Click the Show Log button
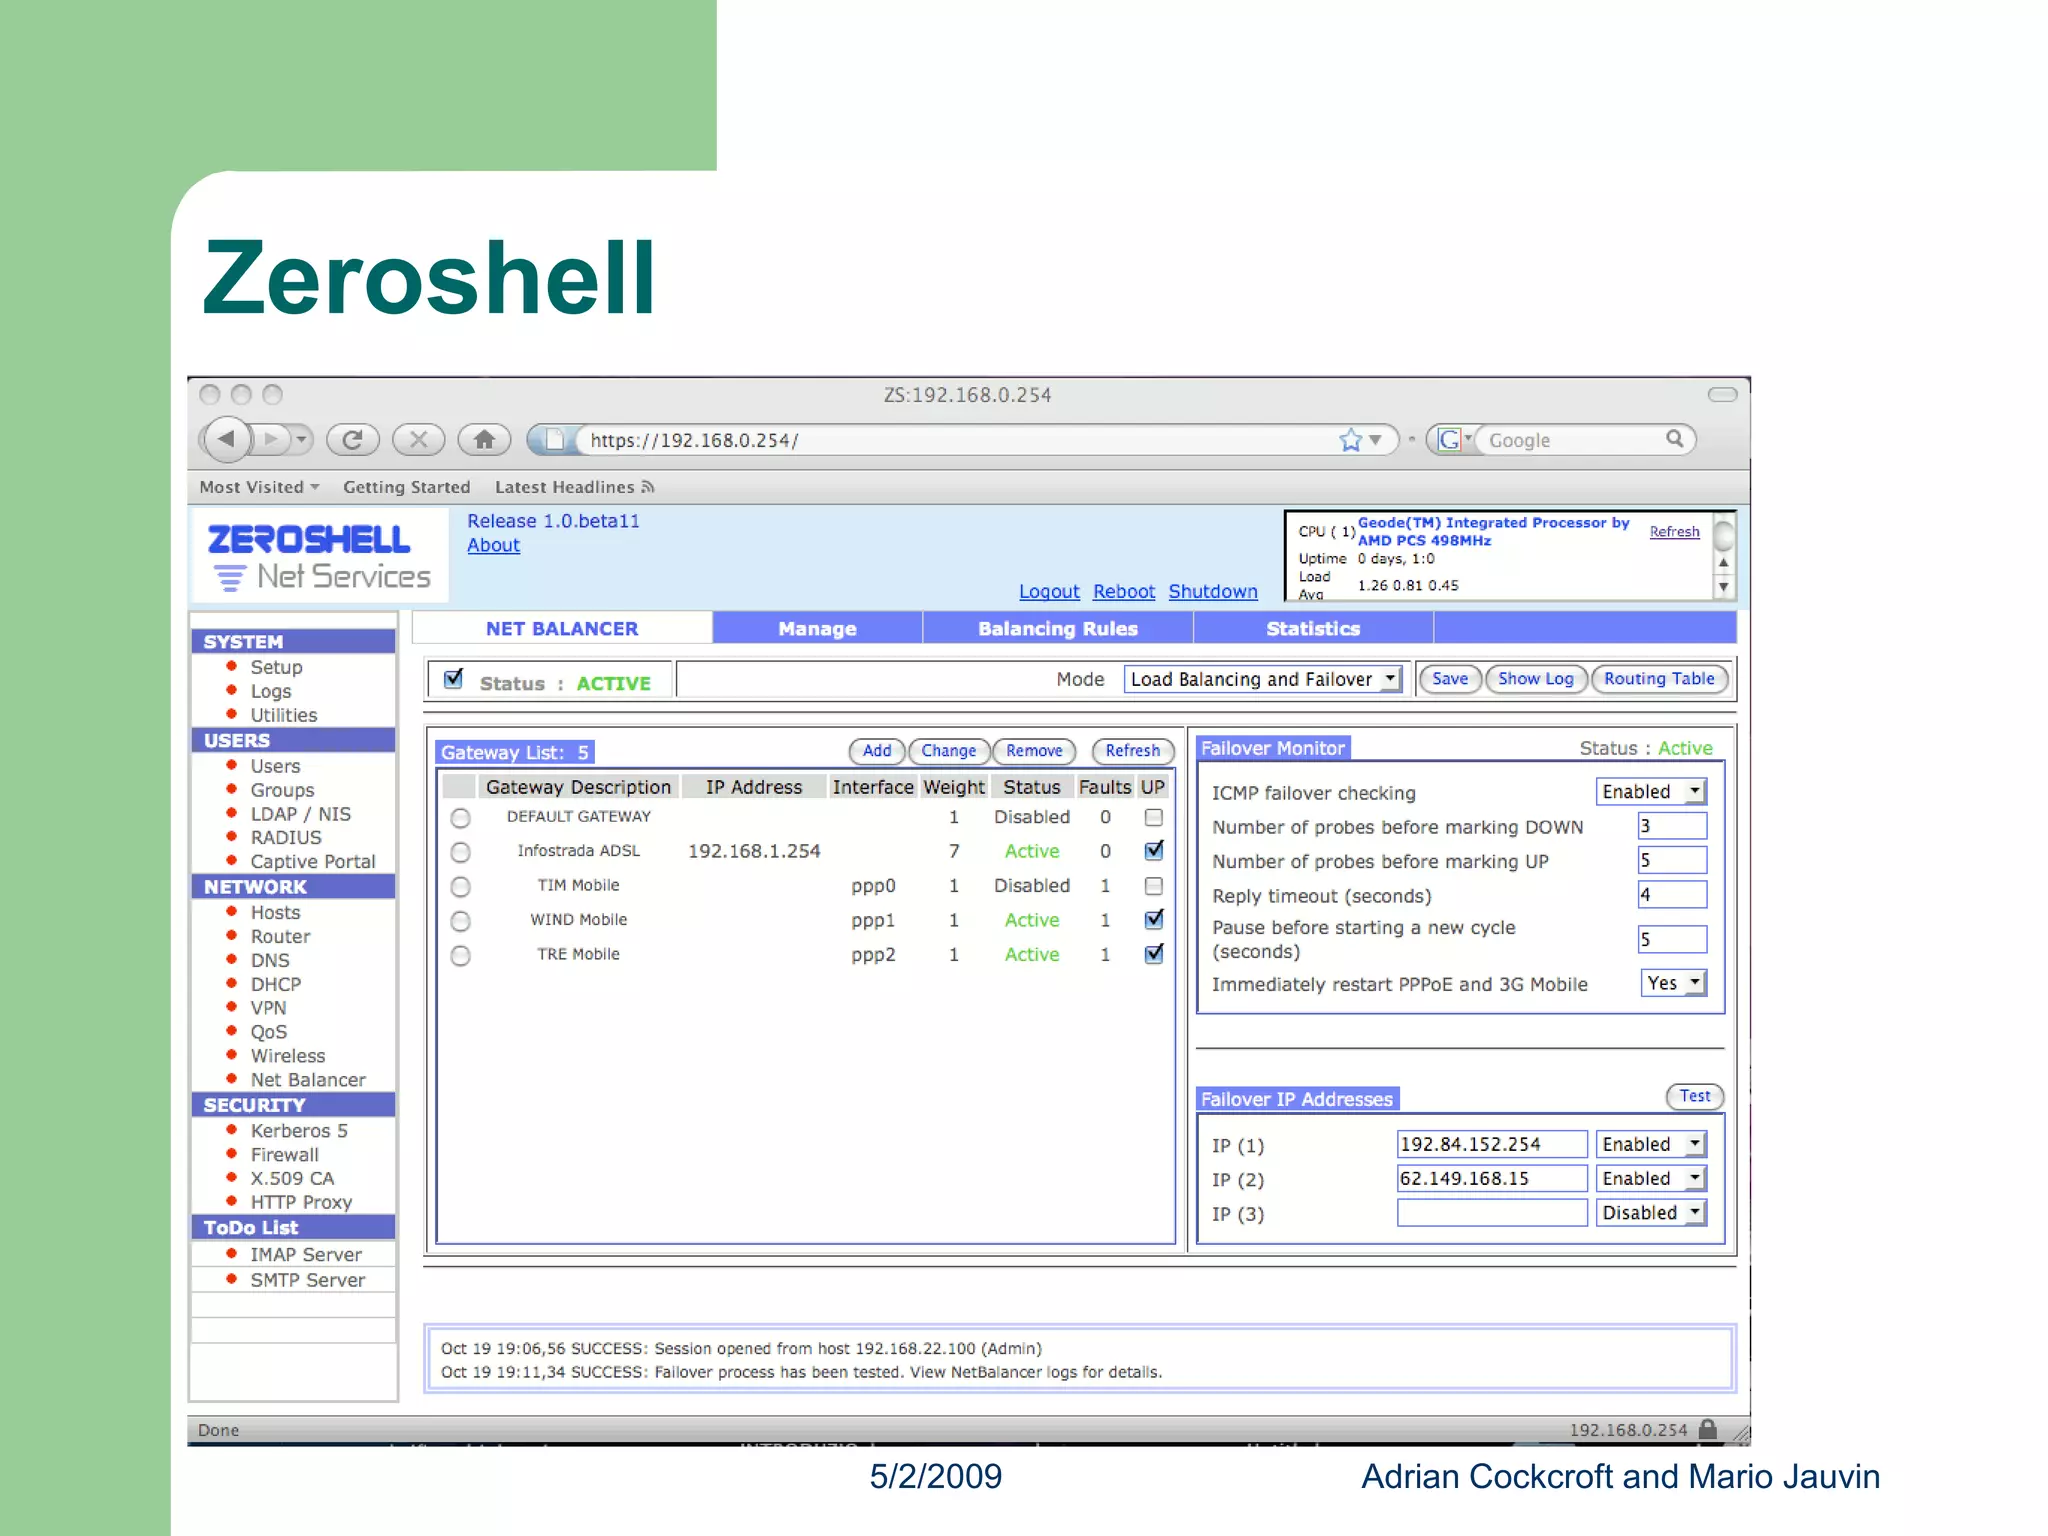2048x1536 pixels. click(x=1536, y=679)
